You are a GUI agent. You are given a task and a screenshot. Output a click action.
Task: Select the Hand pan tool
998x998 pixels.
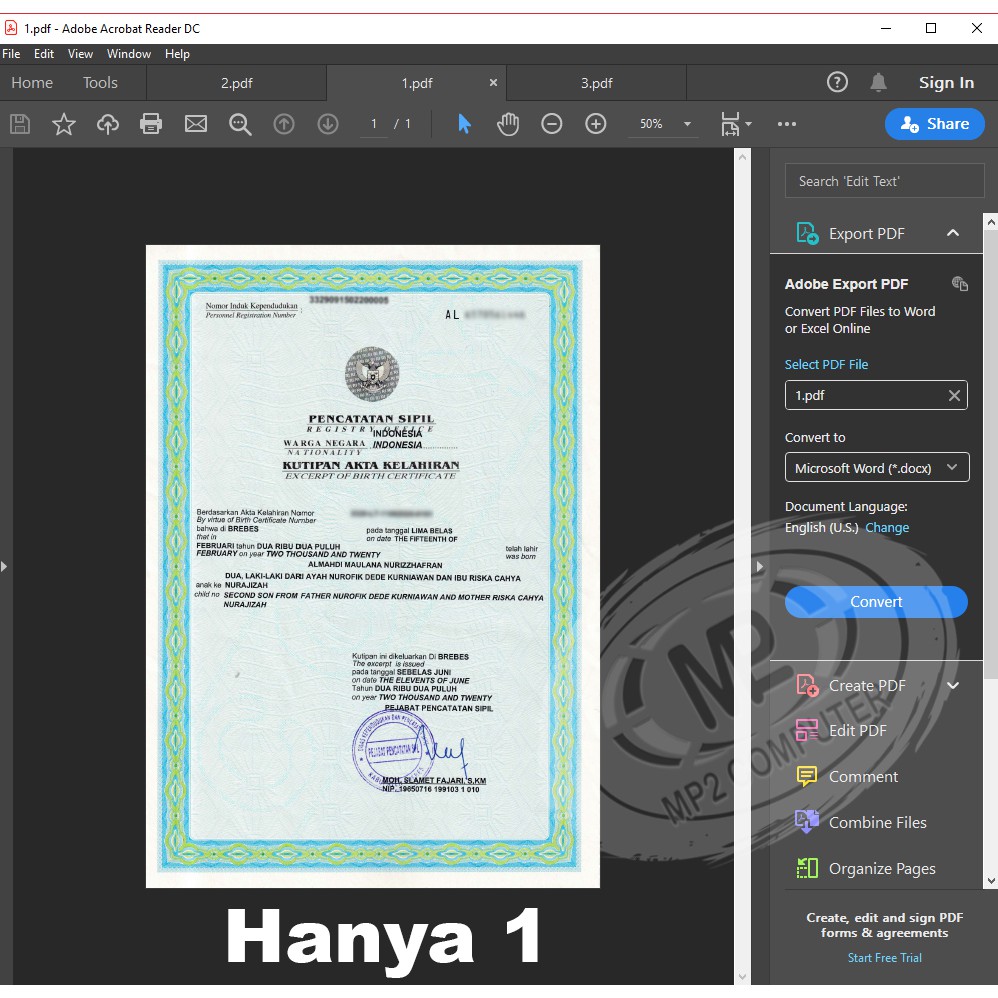tap(508, 124)
